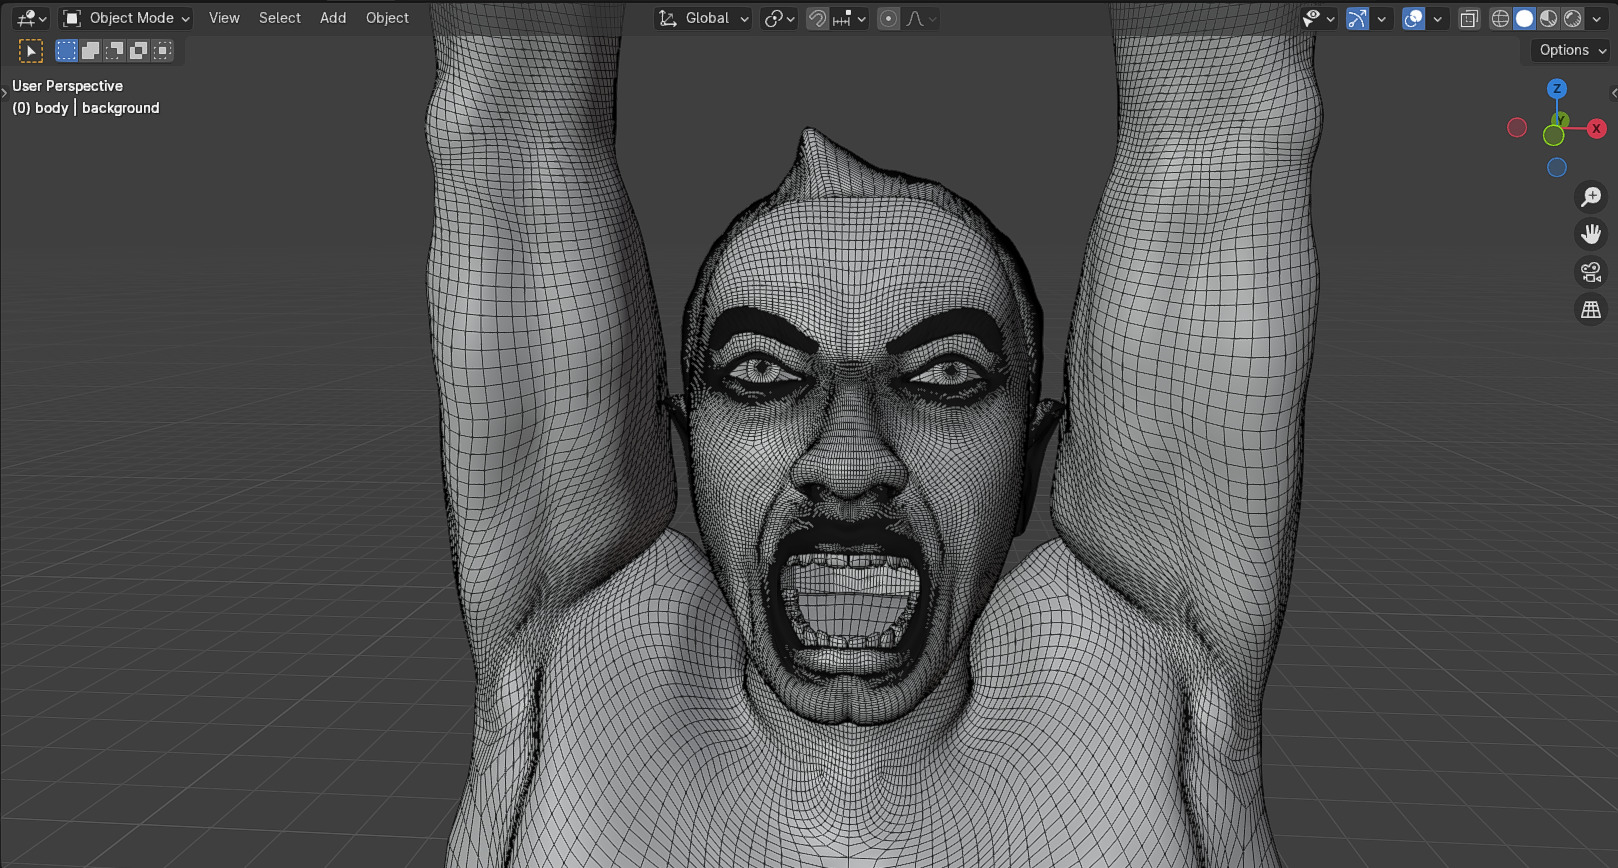
Task: Toggle viewport gizmos display
Action: (x=1357, y=18)
